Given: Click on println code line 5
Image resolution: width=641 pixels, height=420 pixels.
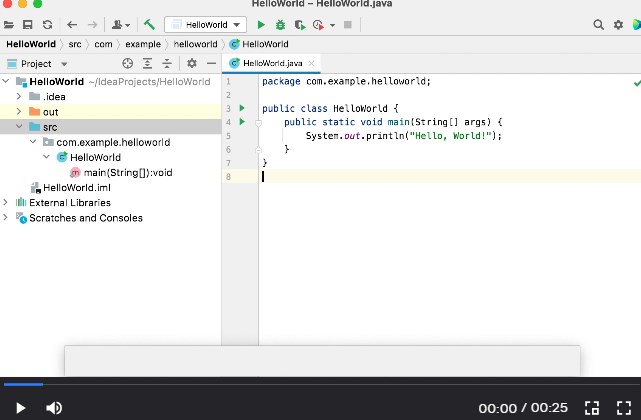Looking at the screenshot, I should 403,135.
